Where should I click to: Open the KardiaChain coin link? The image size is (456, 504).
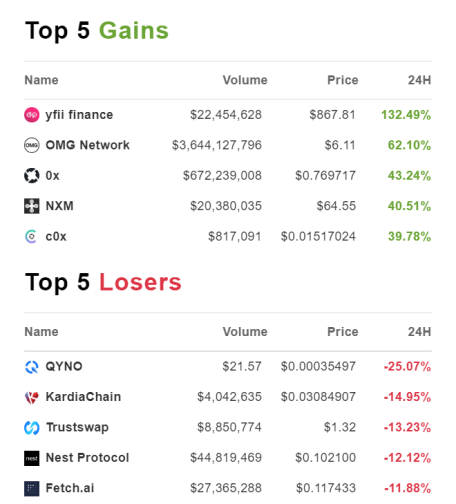(x=83, y=397)
